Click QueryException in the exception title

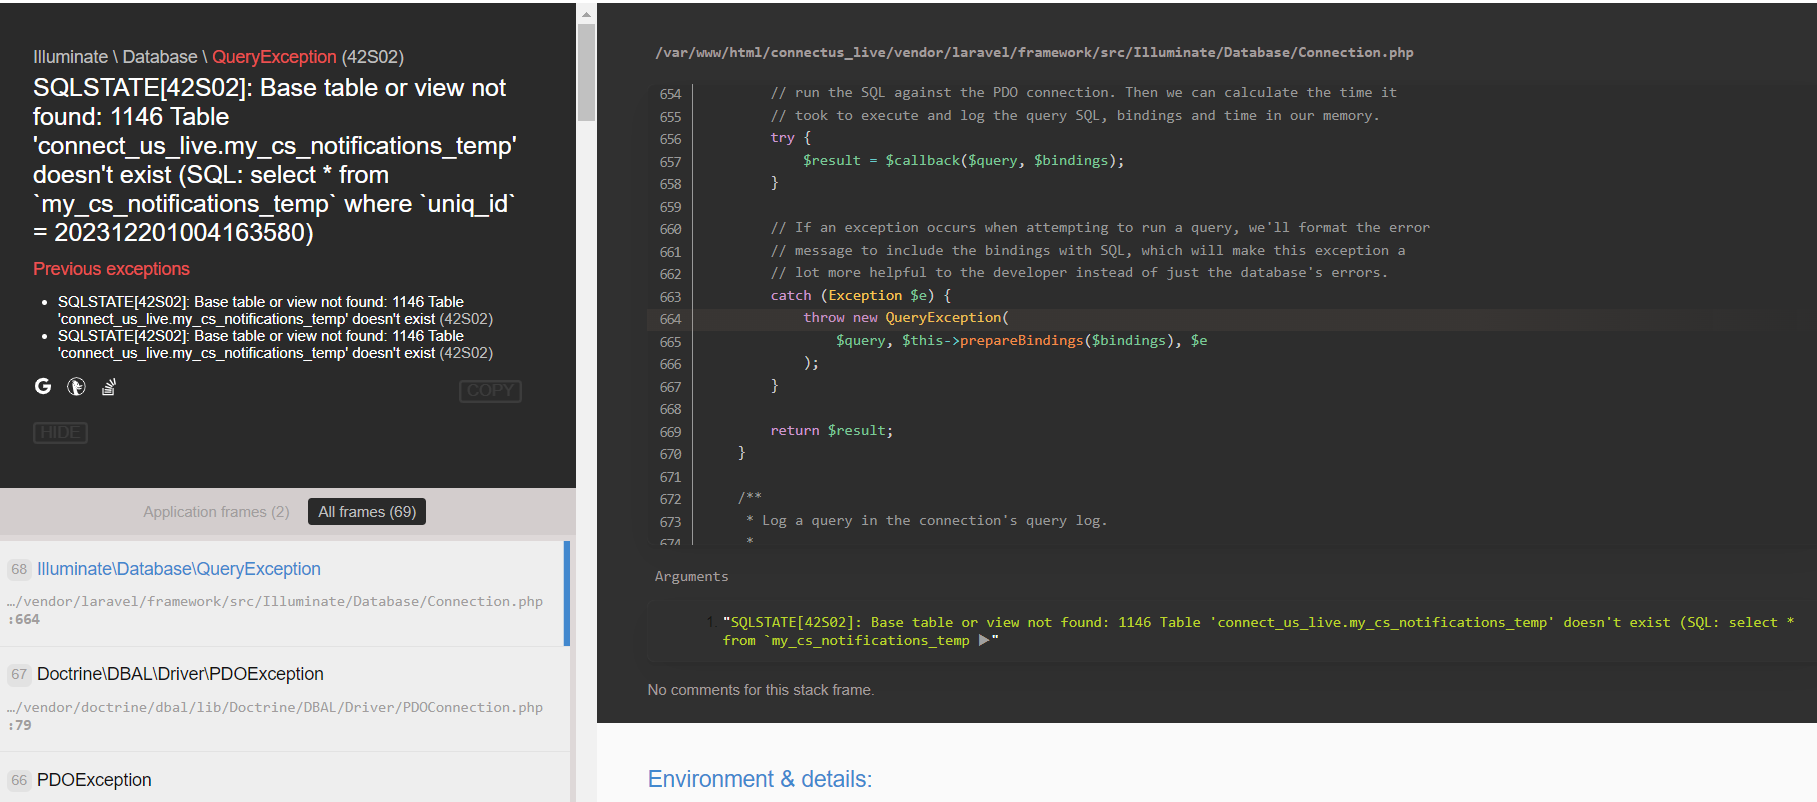[274, 57]
